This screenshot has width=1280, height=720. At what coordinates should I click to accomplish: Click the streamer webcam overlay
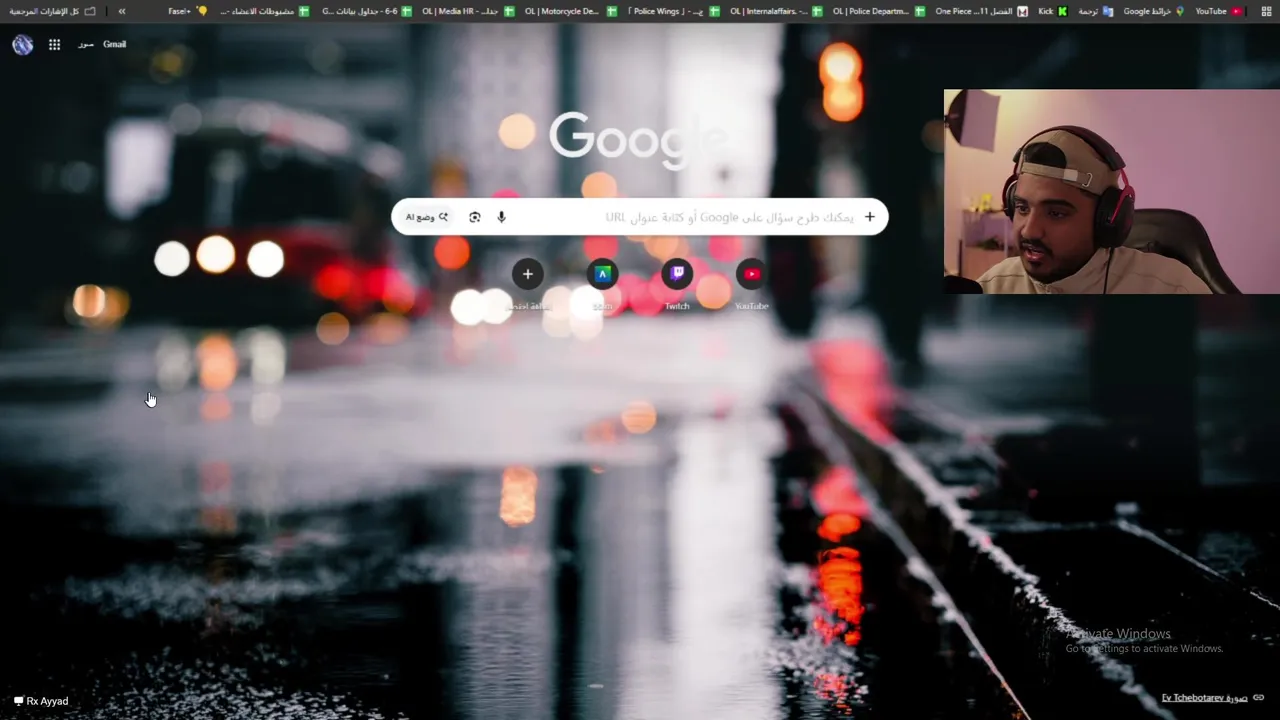click(1111, 192)
